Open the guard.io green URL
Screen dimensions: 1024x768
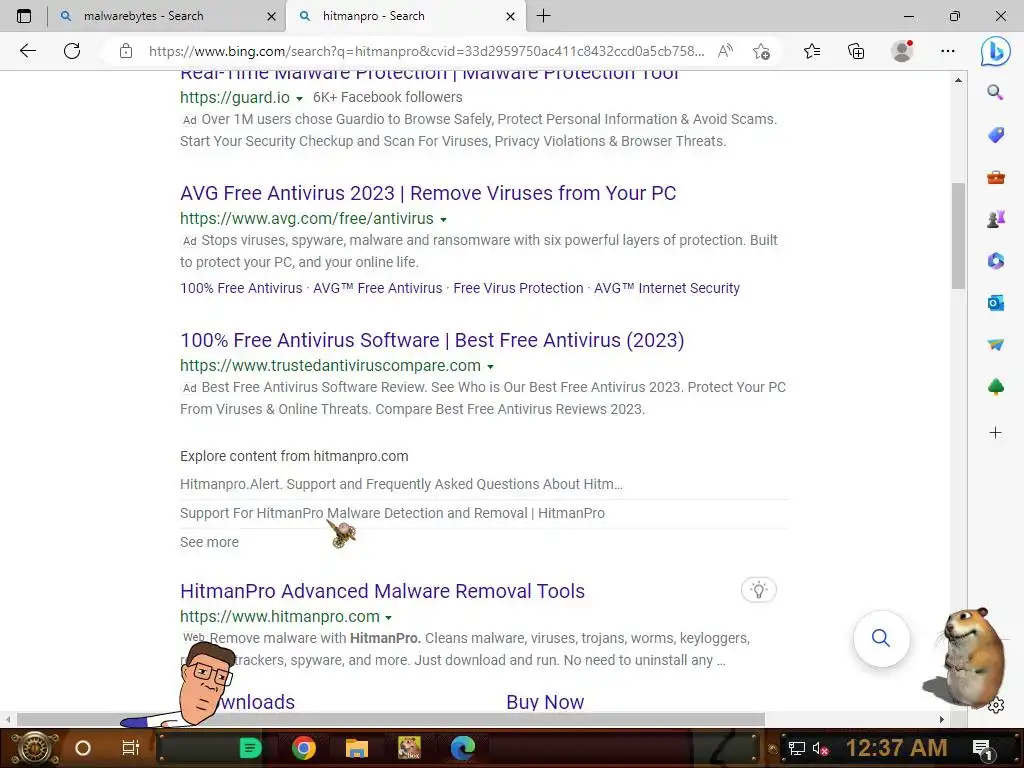[234, 97]
